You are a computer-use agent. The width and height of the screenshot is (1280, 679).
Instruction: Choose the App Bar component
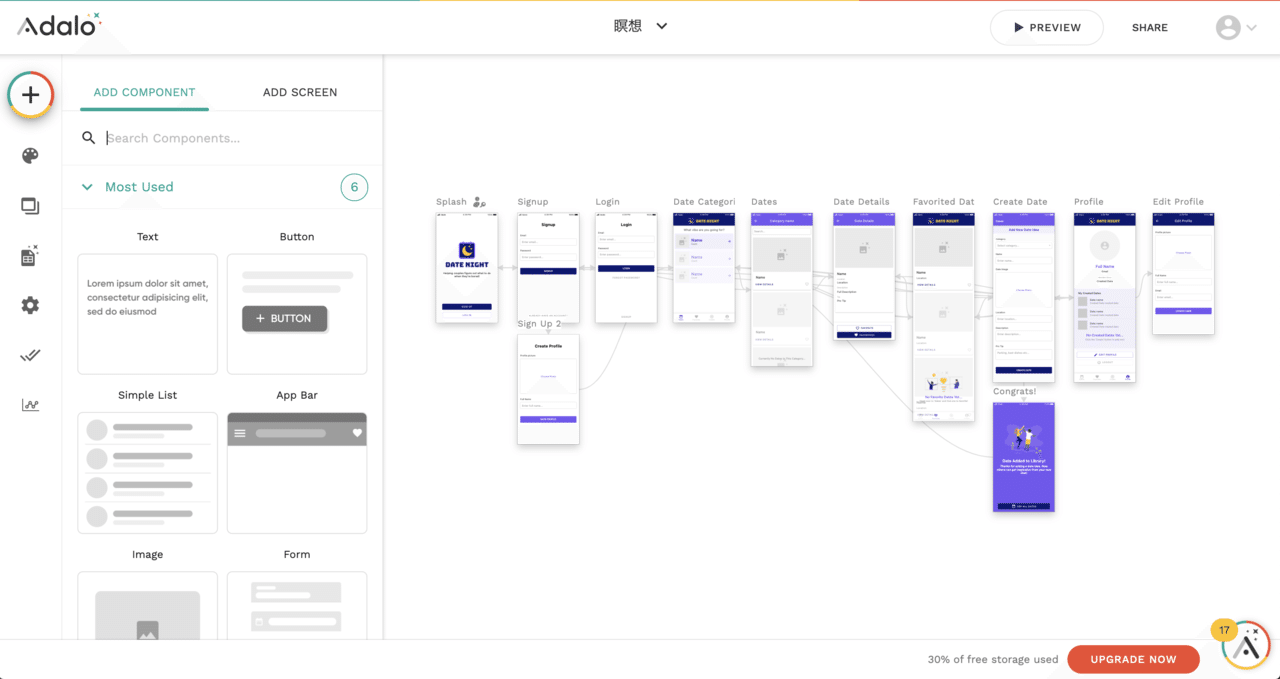coord(297,472)
